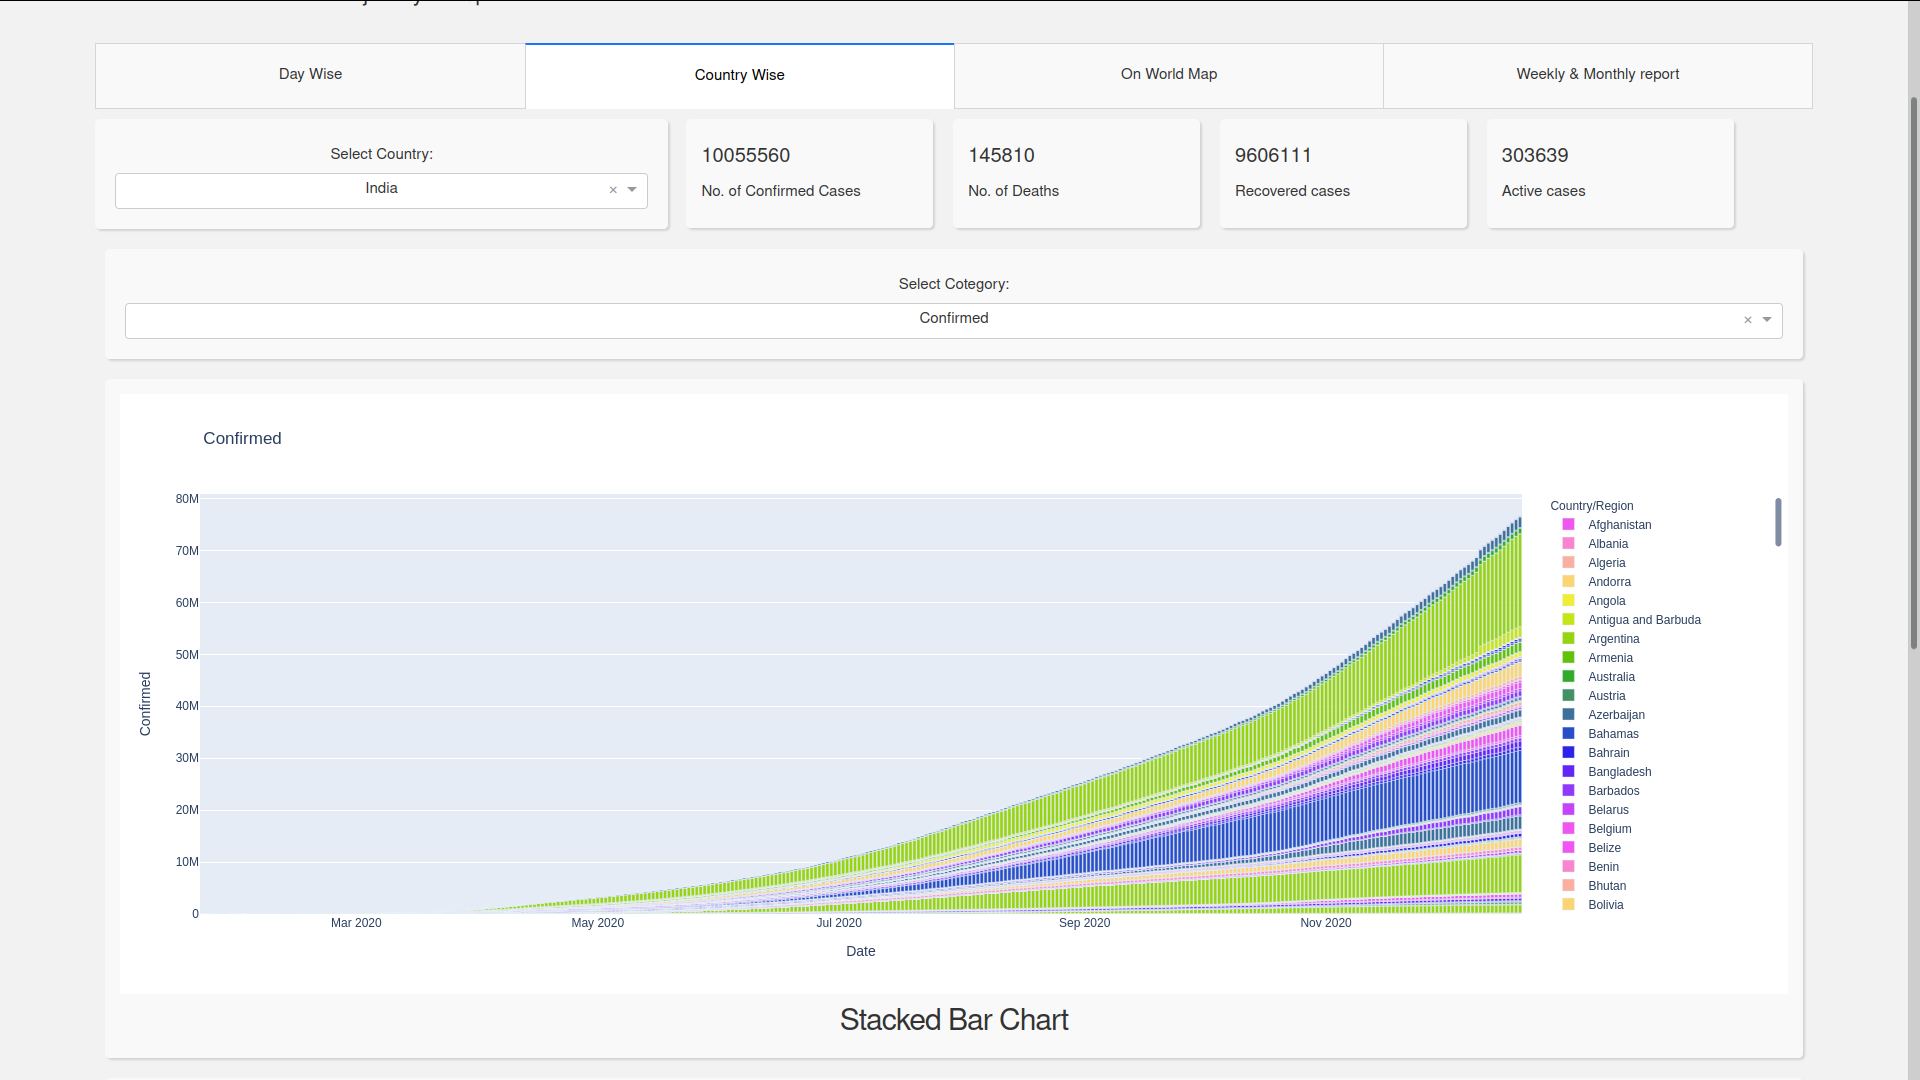
Task: Click the Confirmed Cases count value
Action: [746, 154]
